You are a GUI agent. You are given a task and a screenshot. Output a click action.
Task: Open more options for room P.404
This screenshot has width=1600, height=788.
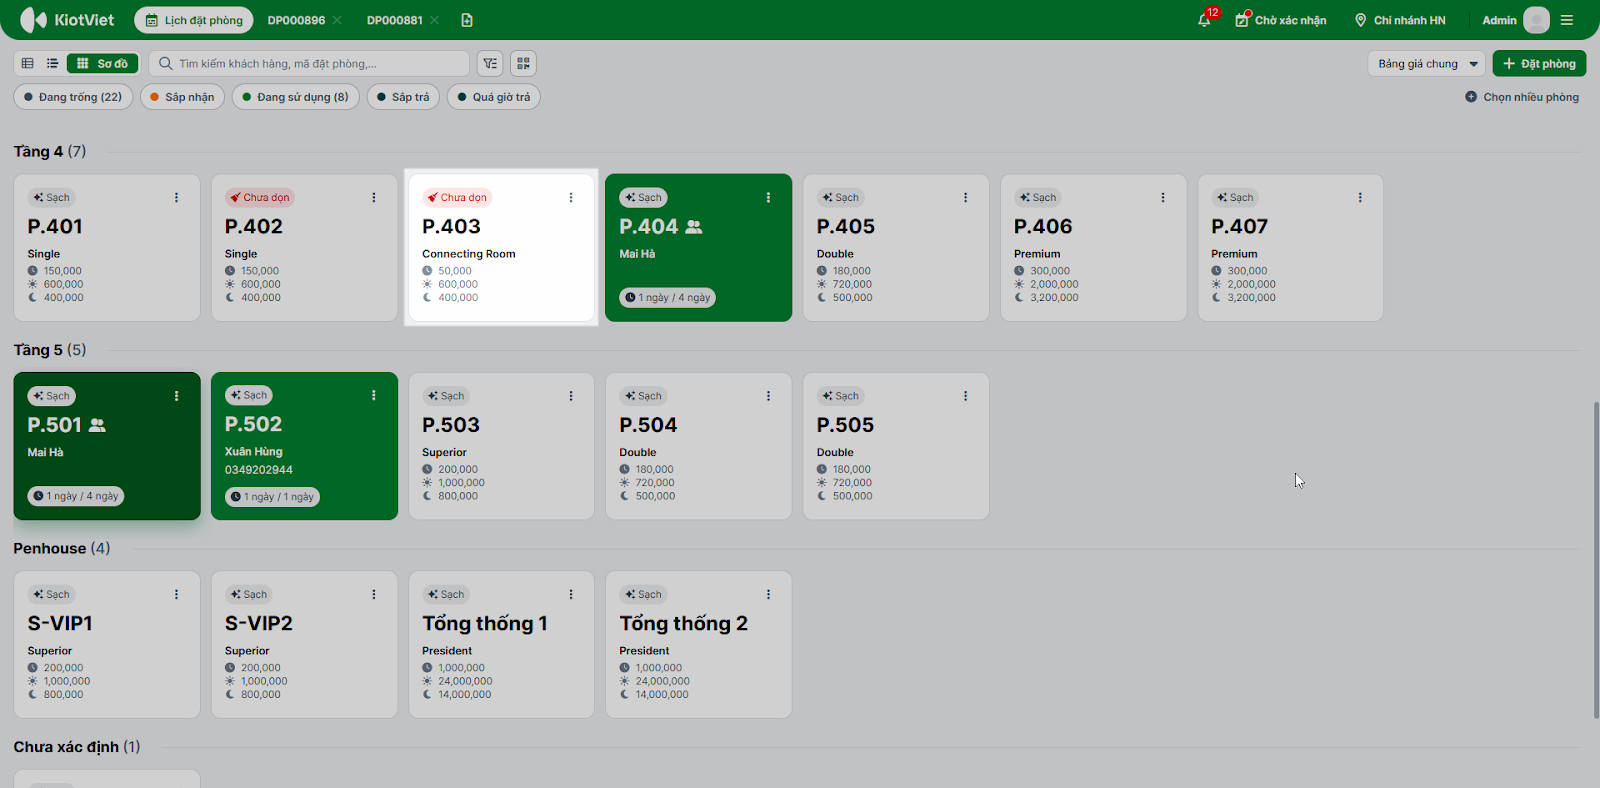[768, 197]
